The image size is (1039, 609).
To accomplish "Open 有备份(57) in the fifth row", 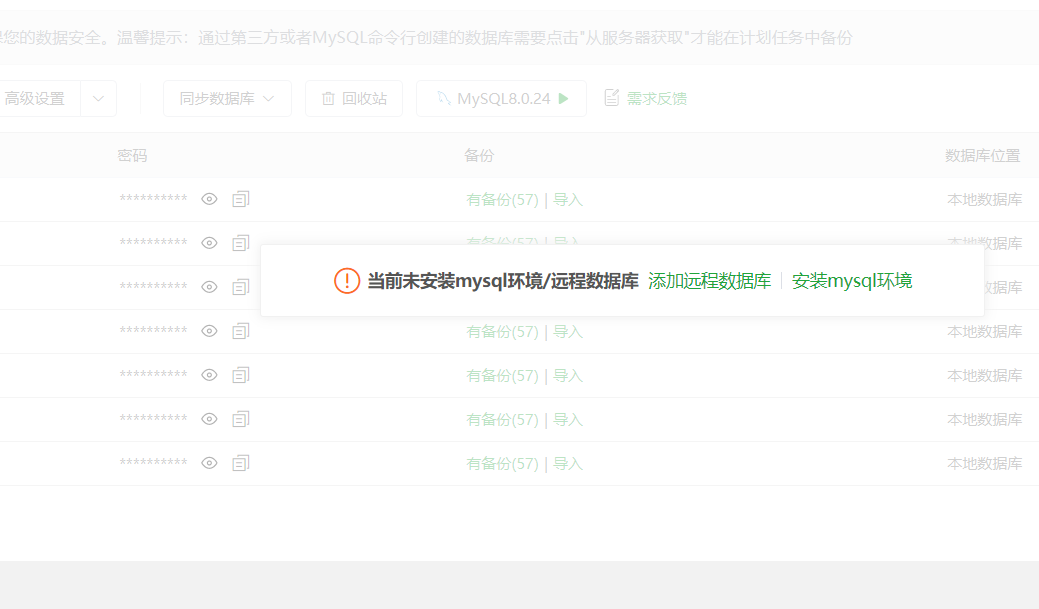I will tap(502, 376).
